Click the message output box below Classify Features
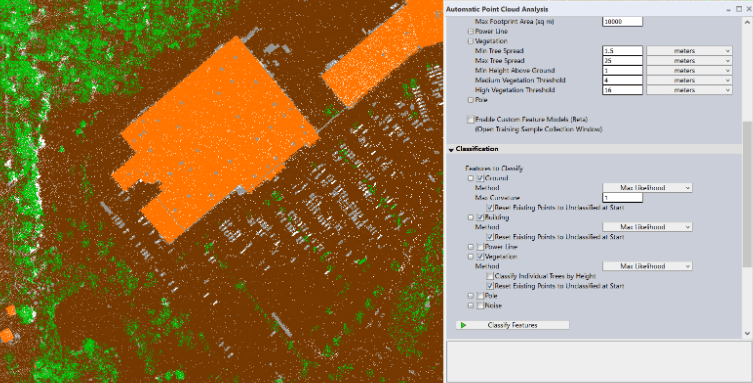Image resolution: width=753 pixels, height=383 pixels. pos(598,362)
